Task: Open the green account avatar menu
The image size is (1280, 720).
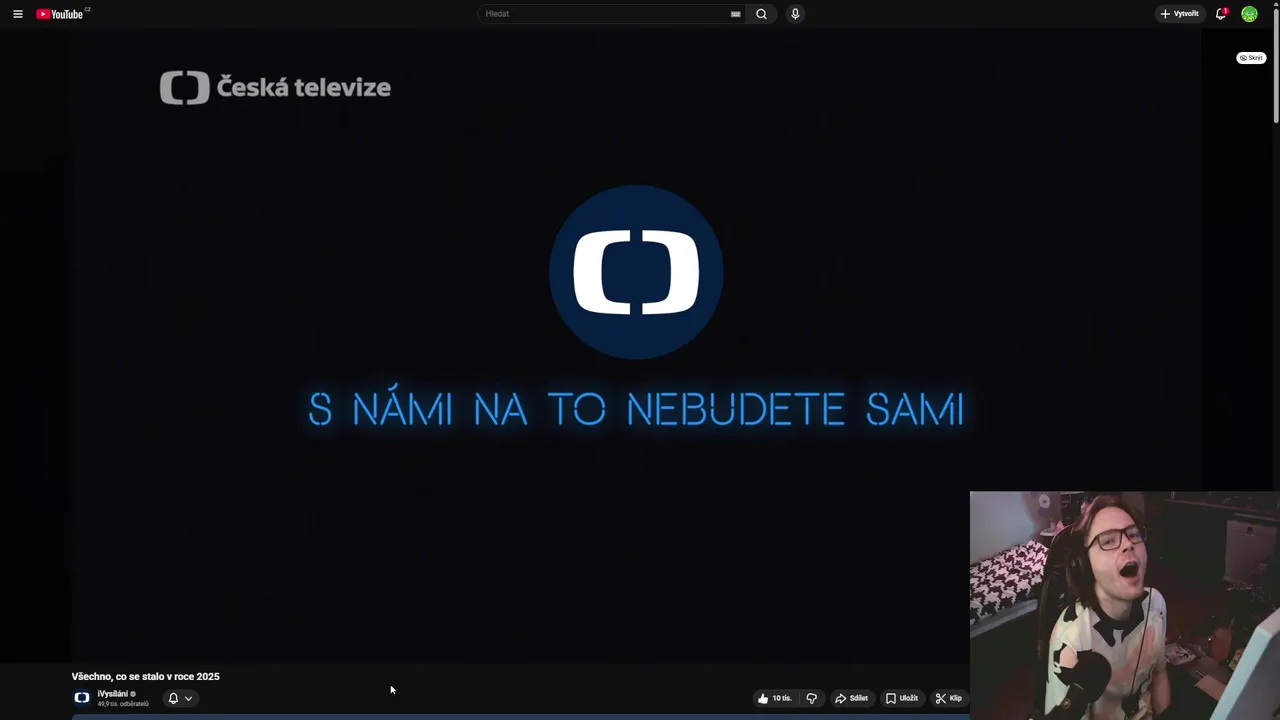Action: pyautogui.click(x=1249, y=14)
